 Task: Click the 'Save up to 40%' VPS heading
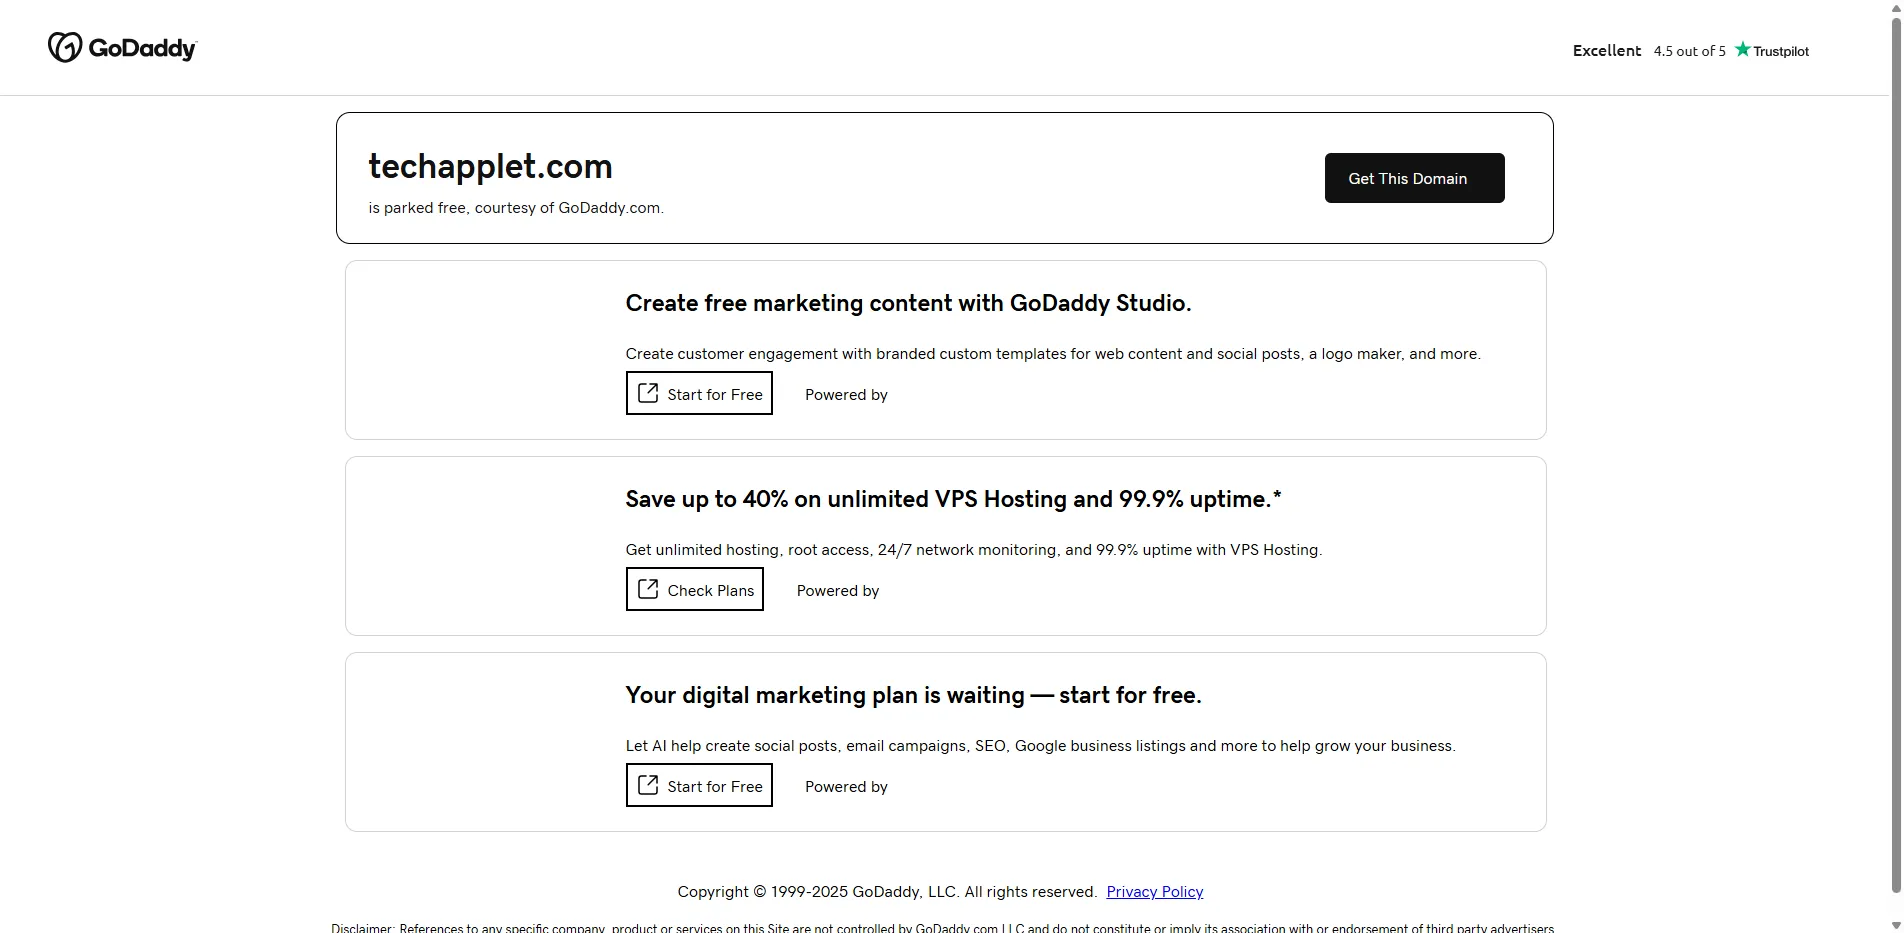tap(953, 499)
